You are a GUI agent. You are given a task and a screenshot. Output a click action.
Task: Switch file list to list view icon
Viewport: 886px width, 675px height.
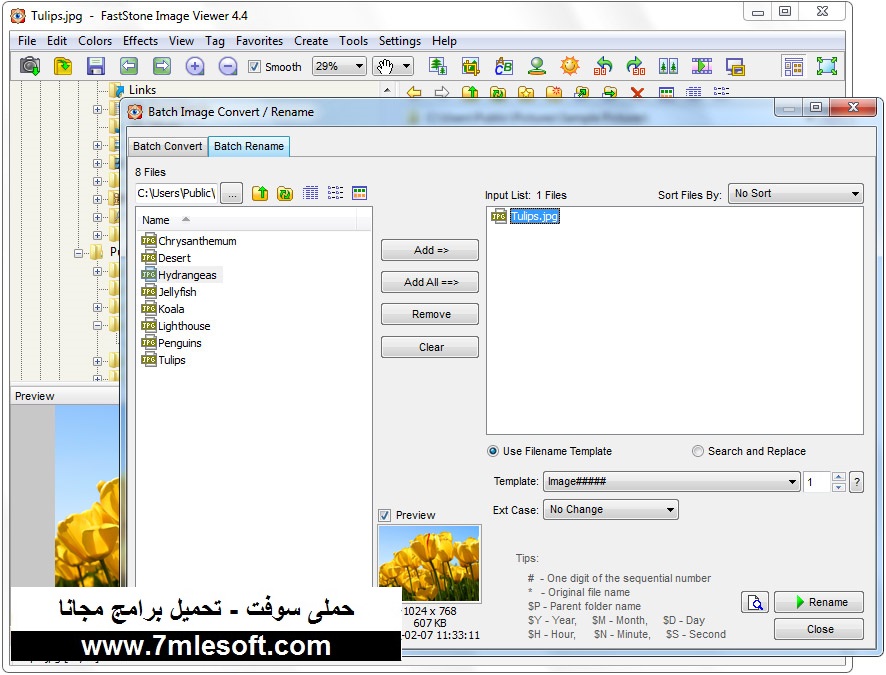(335, 193)
